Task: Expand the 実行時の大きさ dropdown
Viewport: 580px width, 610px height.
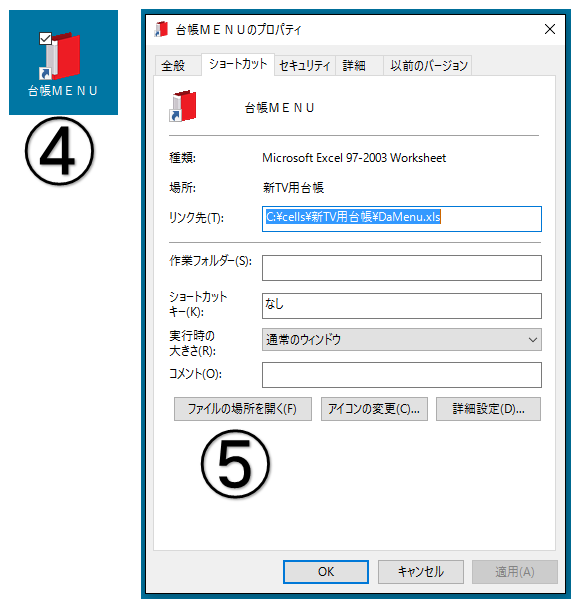Action: click(401, 340)
